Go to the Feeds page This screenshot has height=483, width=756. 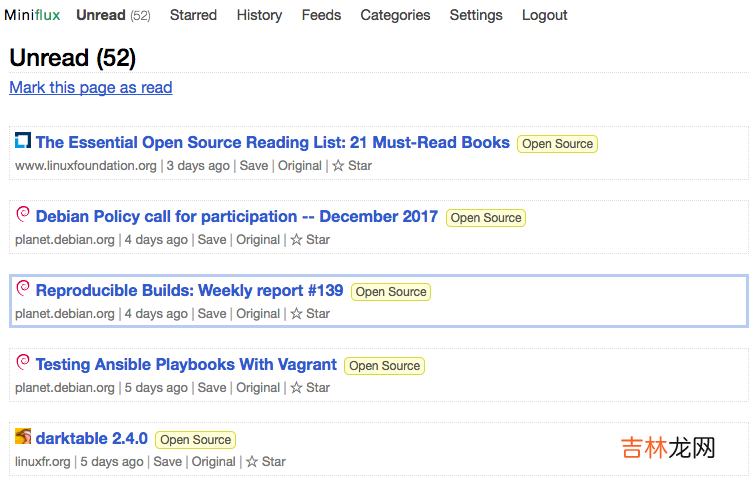point(321,15)
